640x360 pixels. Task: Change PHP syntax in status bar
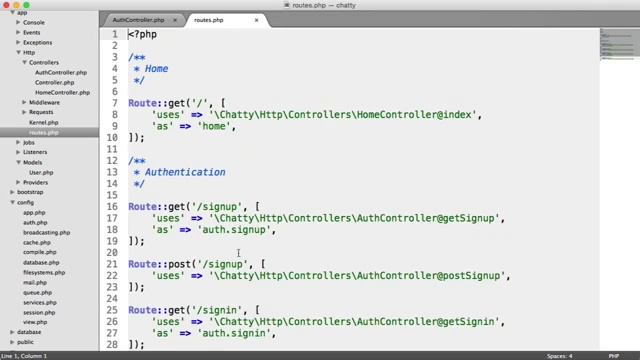tap(614, 356)
